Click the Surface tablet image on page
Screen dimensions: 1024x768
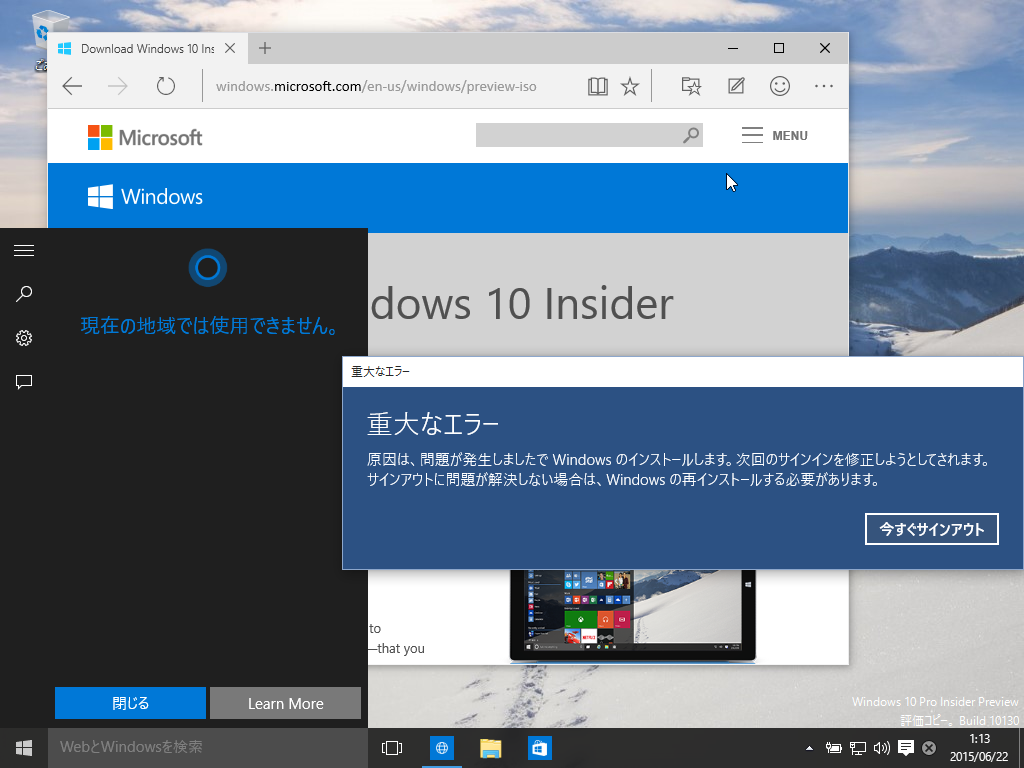[632, 616]
